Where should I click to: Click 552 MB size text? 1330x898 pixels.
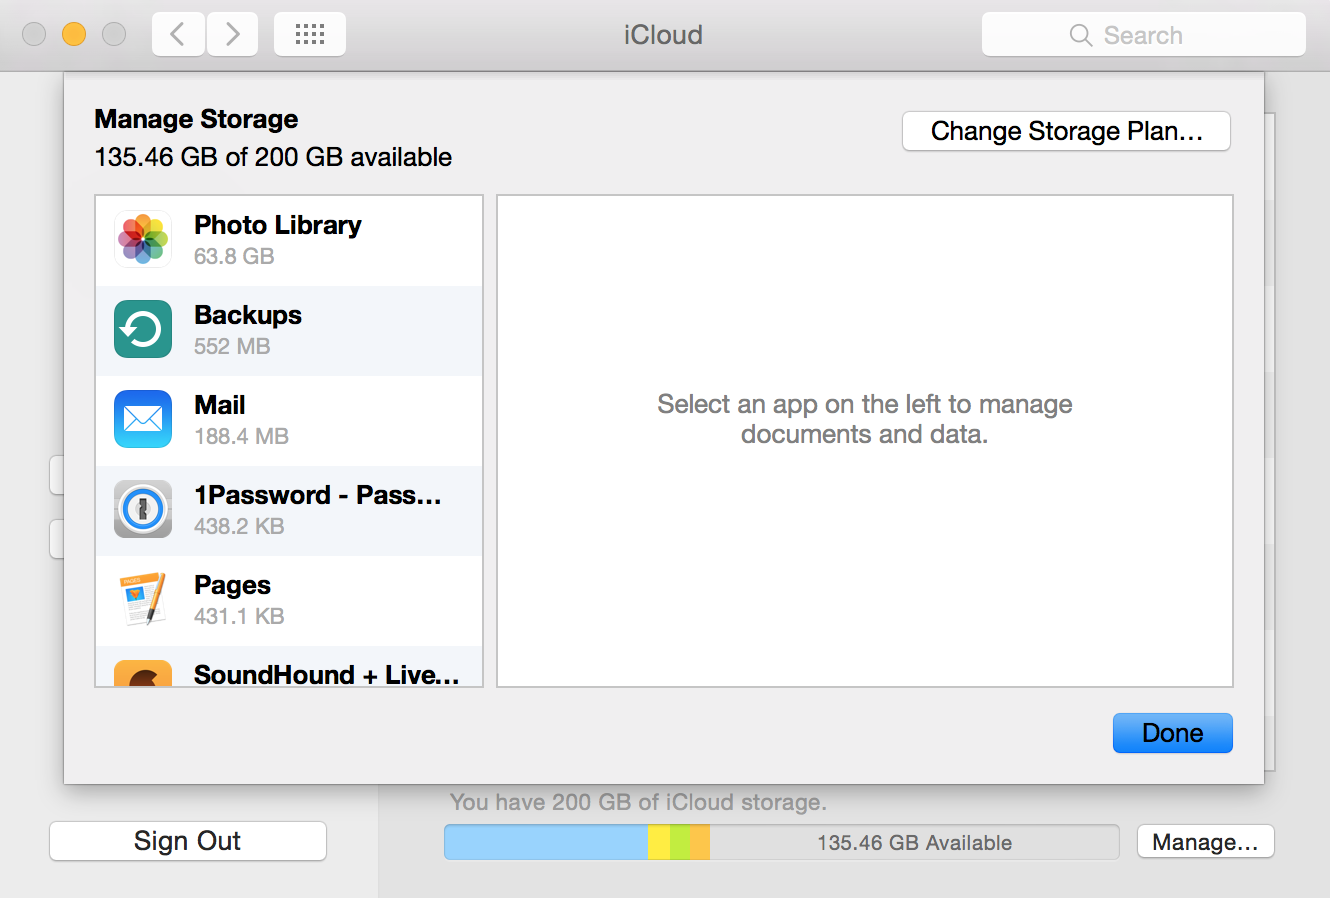pos(232,346)
